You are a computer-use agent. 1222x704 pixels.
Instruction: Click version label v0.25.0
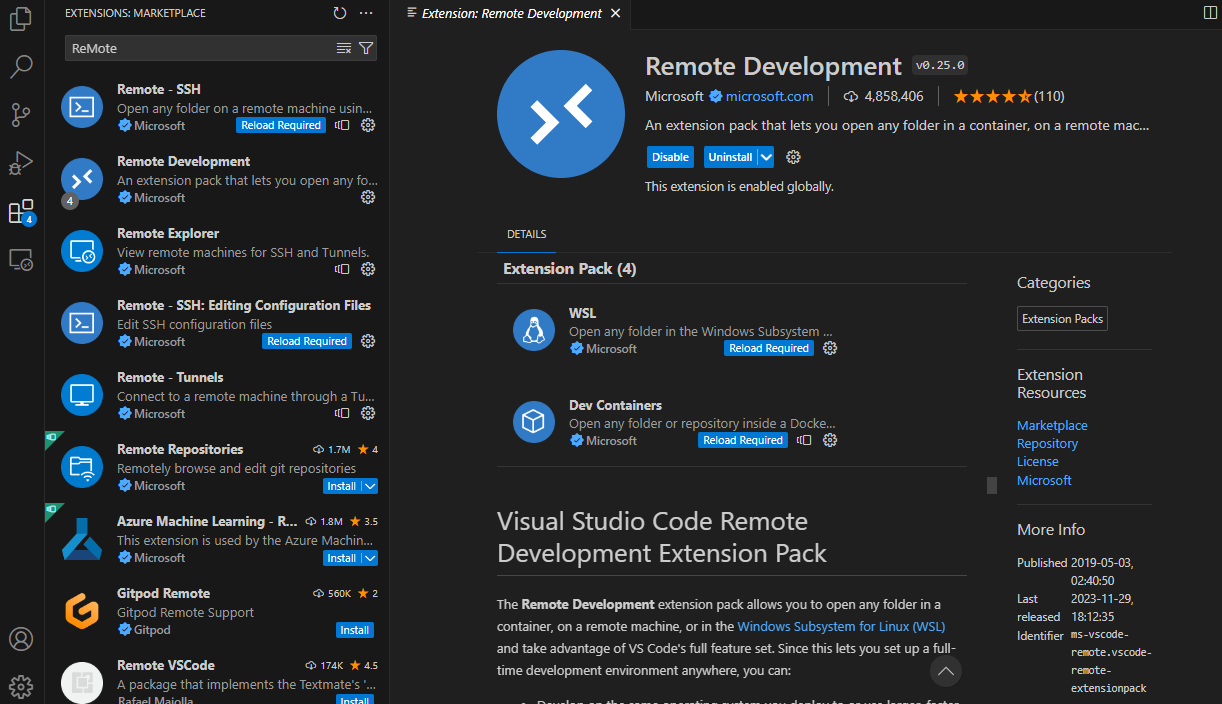coord(940,66)
